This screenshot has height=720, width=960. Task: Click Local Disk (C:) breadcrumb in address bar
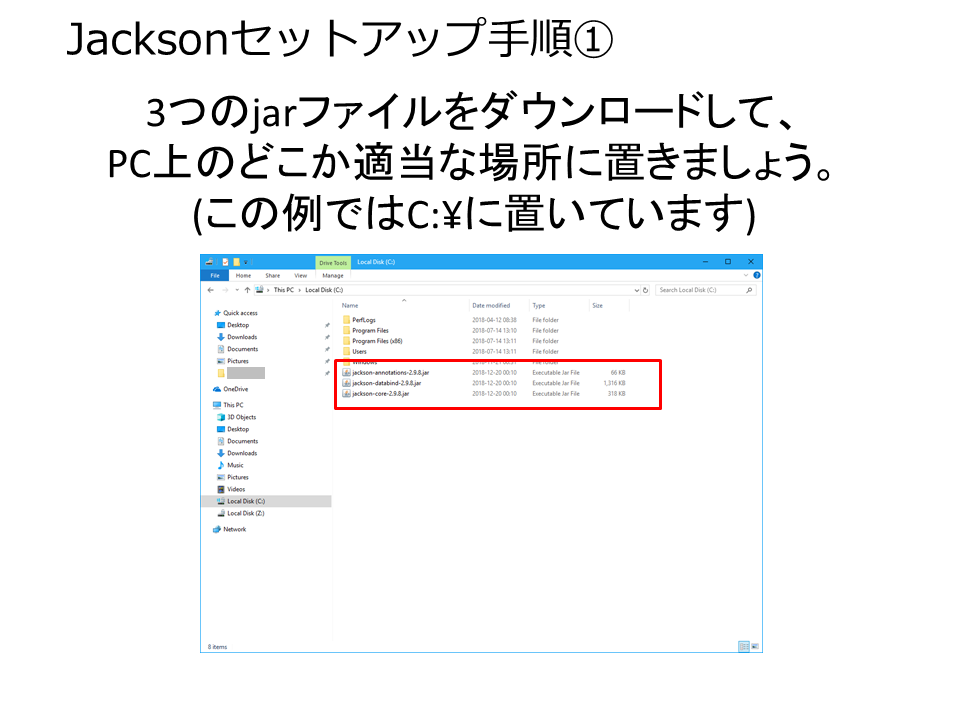point(324,290)
